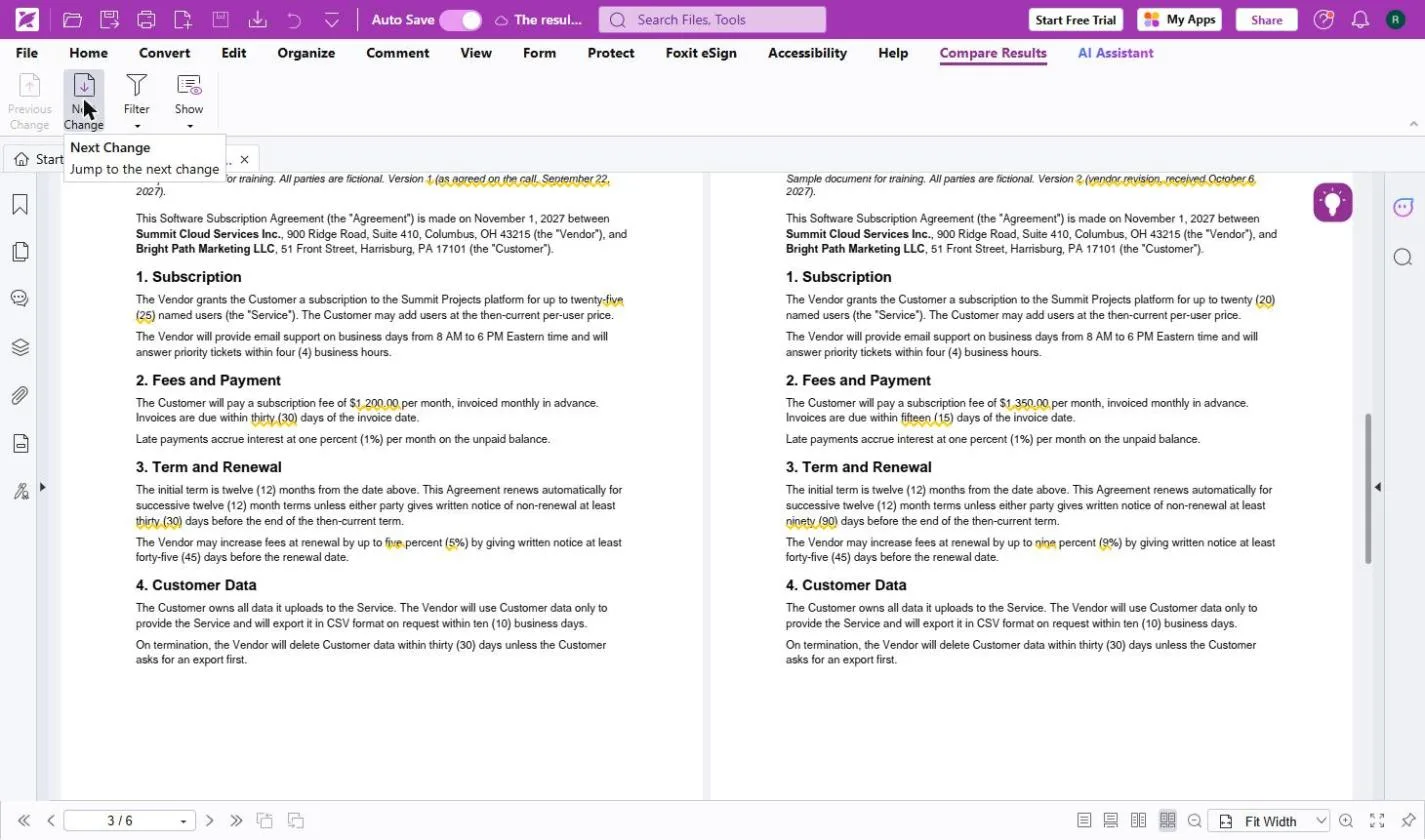Screen dimensions: 1425x840
Task: Open the Pages thumbnail panel icon
Action: 20,252
